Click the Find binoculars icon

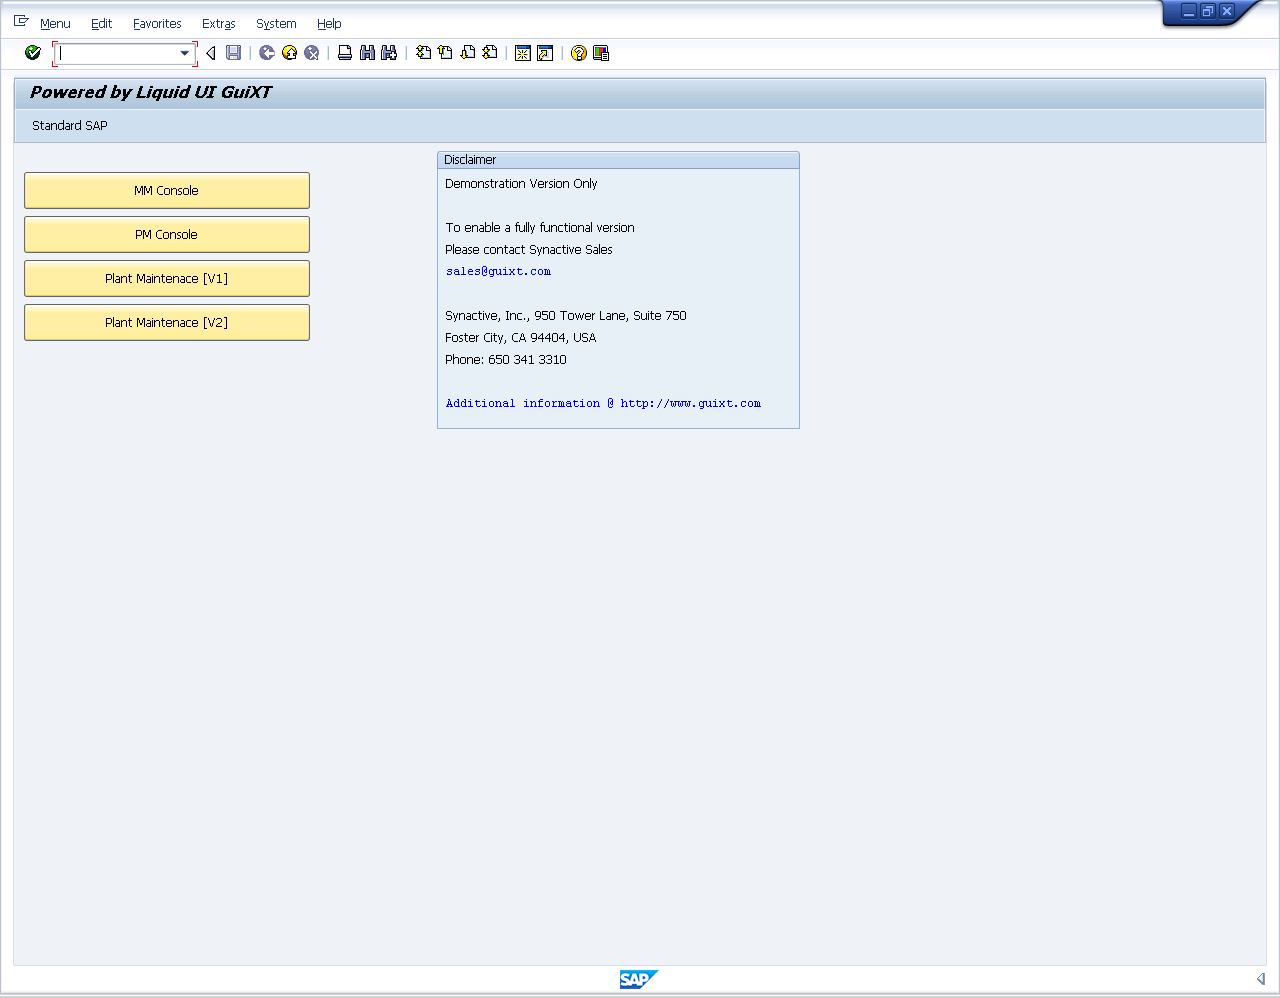pyautogui.click(x=367, y=53)
